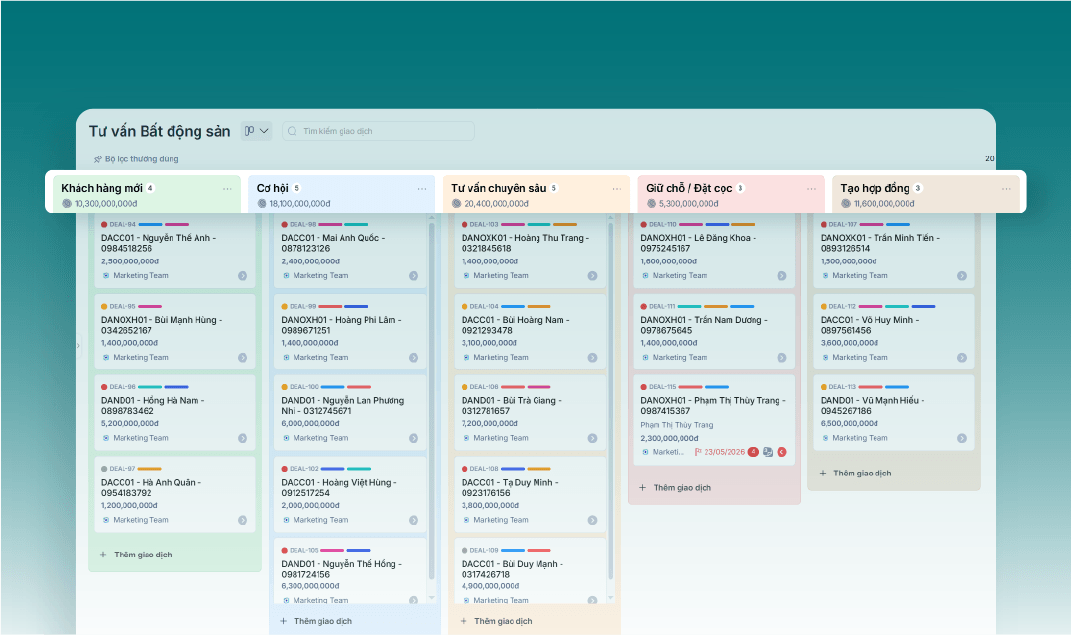Open the board view switcher dropdown
Screen dimensions: 1071x635
pyautogui.click(x=257, y=131)
